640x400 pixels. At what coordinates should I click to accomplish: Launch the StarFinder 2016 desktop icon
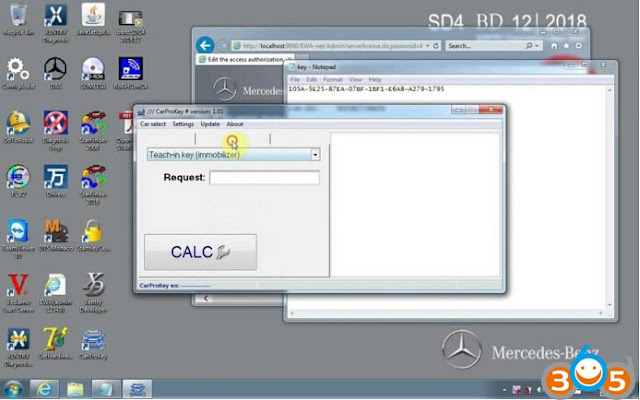(x=93, y=184)
